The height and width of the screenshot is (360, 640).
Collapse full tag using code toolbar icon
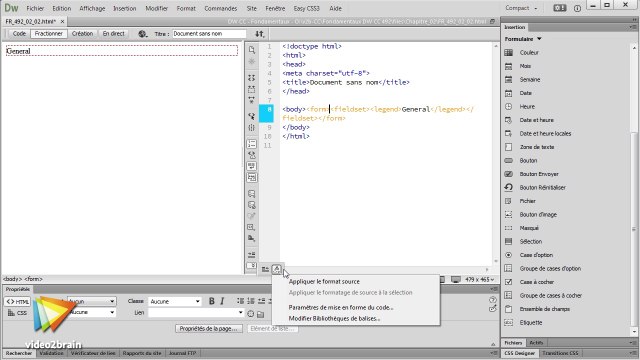[x=251, y=78]
